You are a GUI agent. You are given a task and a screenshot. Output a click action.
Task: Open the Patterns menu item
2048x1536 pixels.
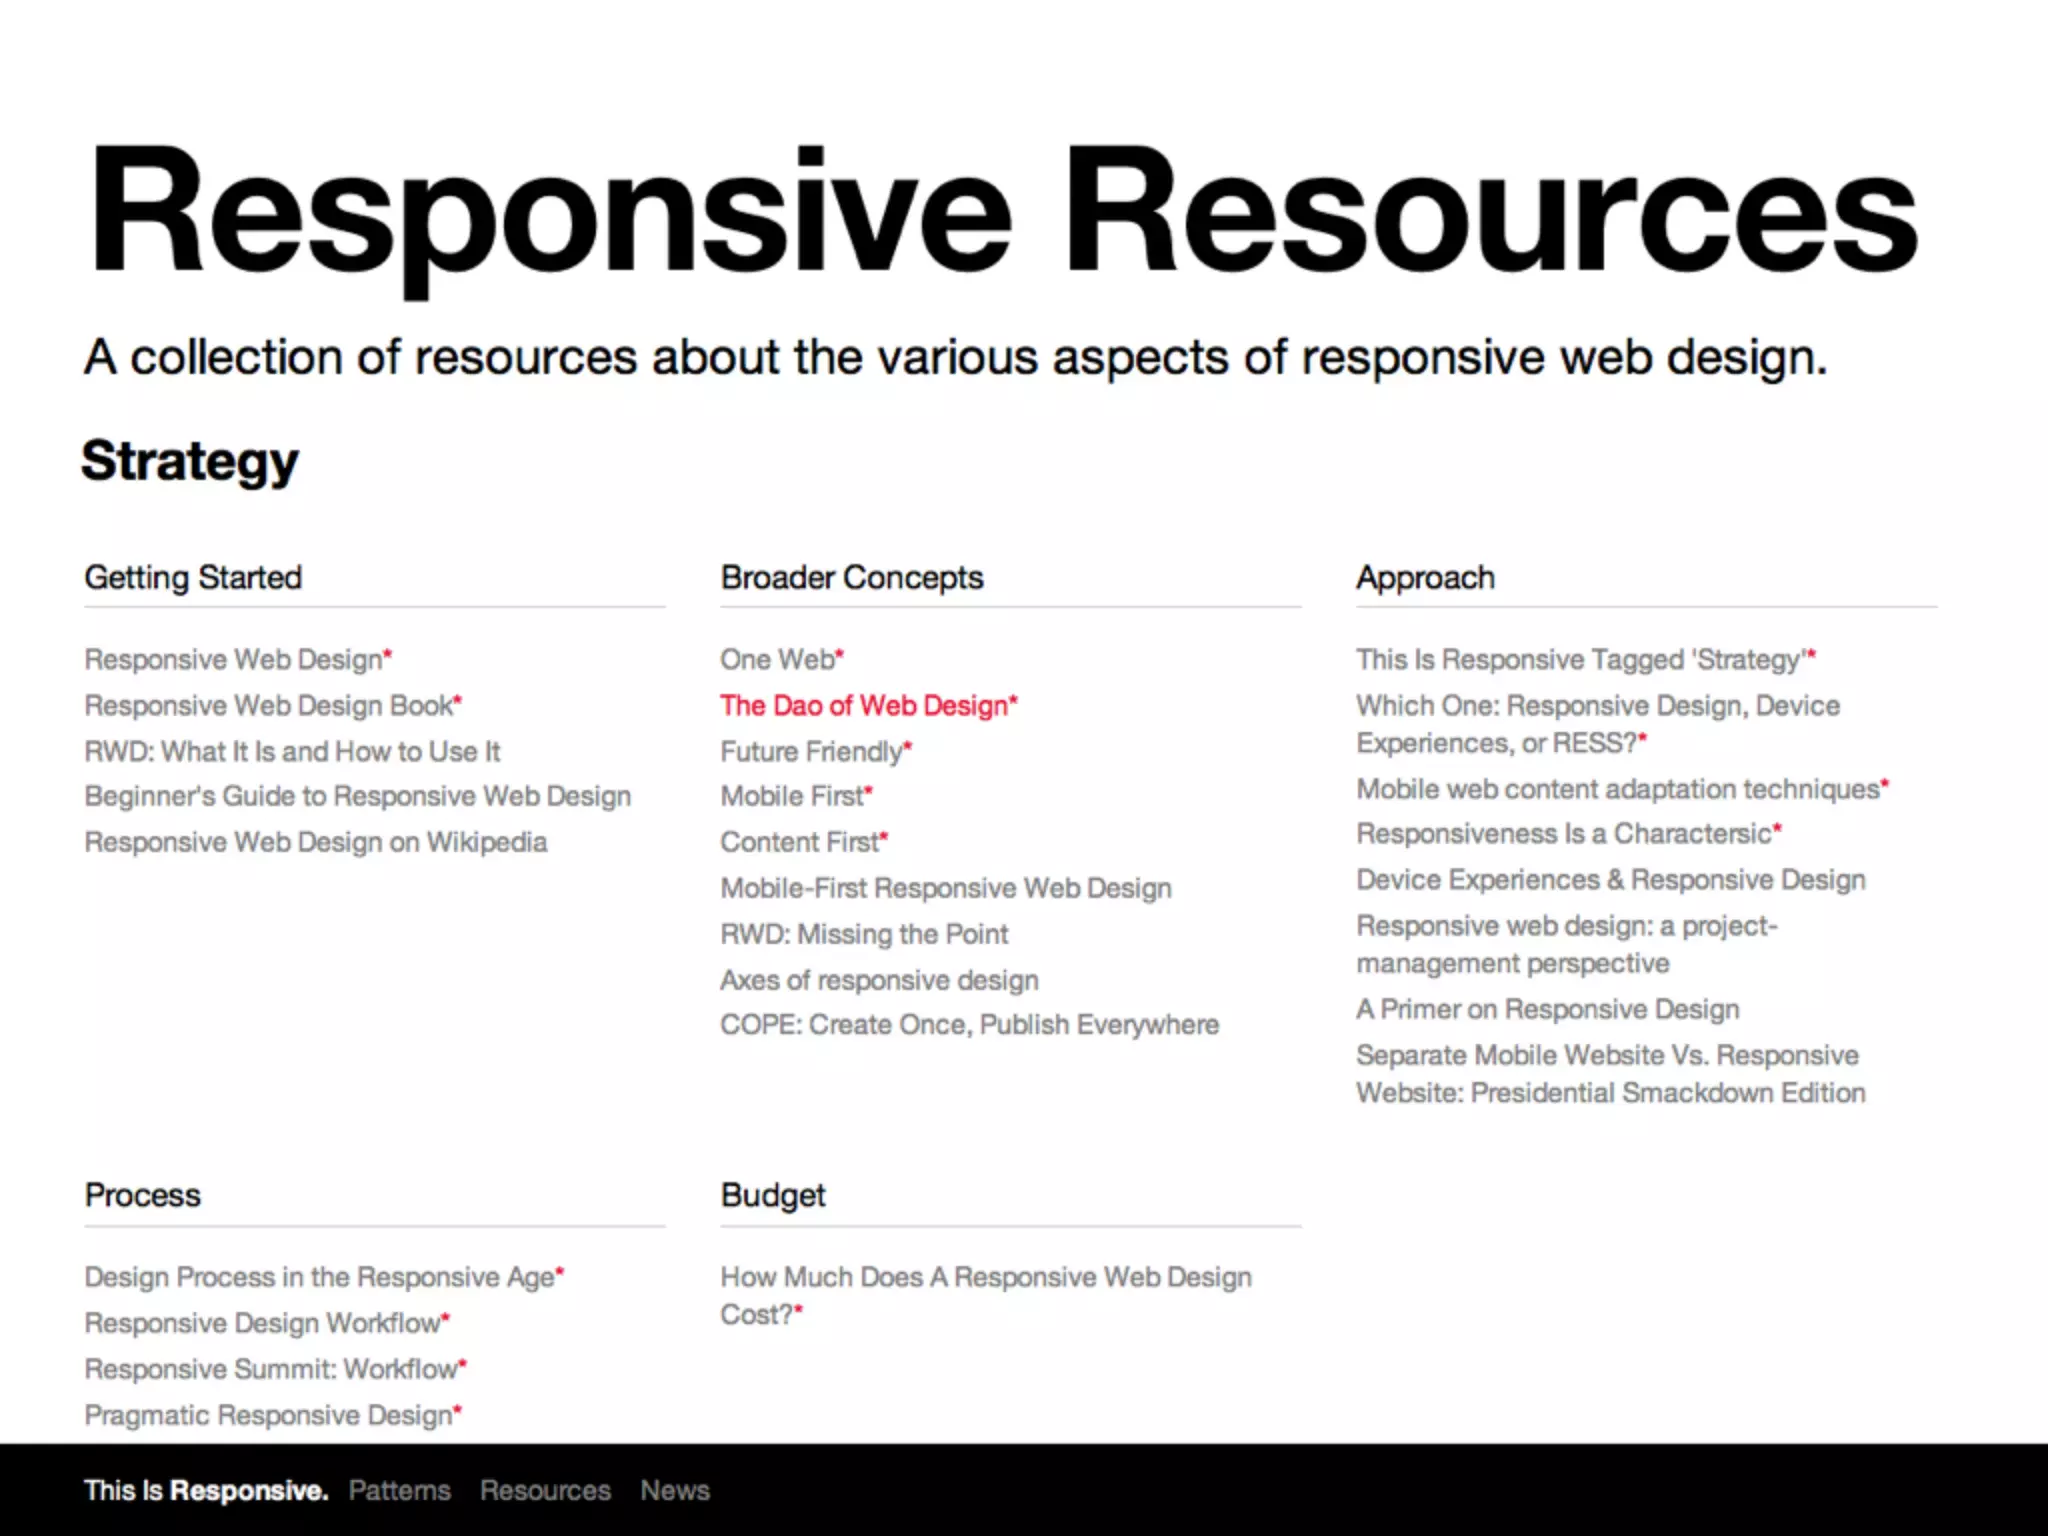pyautogui.click(x=399, y=1490)
